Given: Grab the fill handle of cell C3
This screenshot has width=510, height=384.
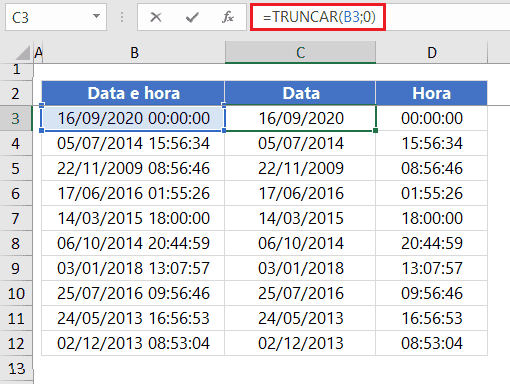Looking at the screenshot, I should (376, 131).
